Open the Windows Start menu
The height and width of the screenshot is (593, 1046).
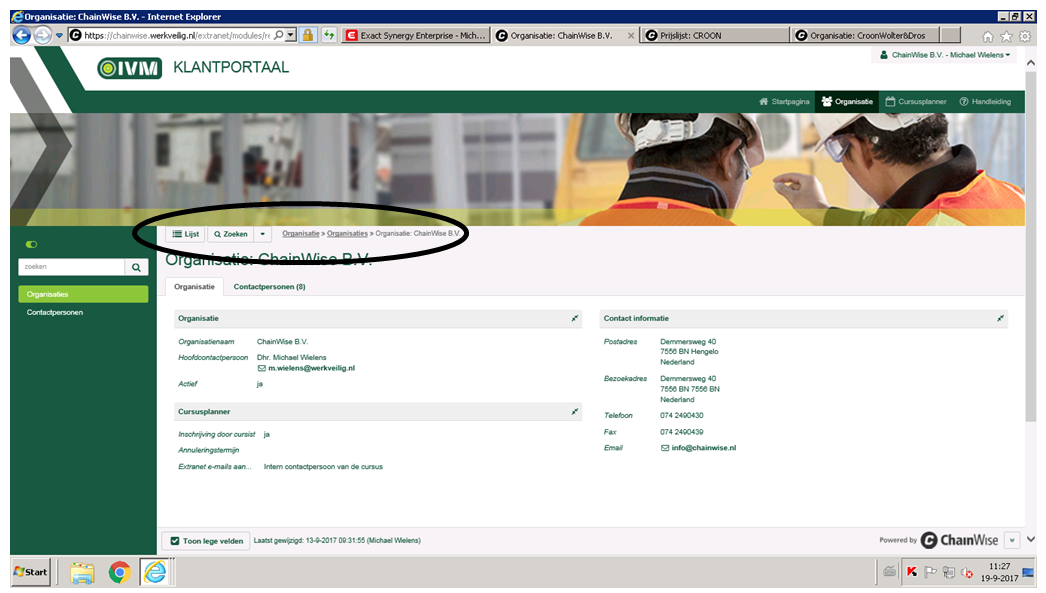point(31,572)
